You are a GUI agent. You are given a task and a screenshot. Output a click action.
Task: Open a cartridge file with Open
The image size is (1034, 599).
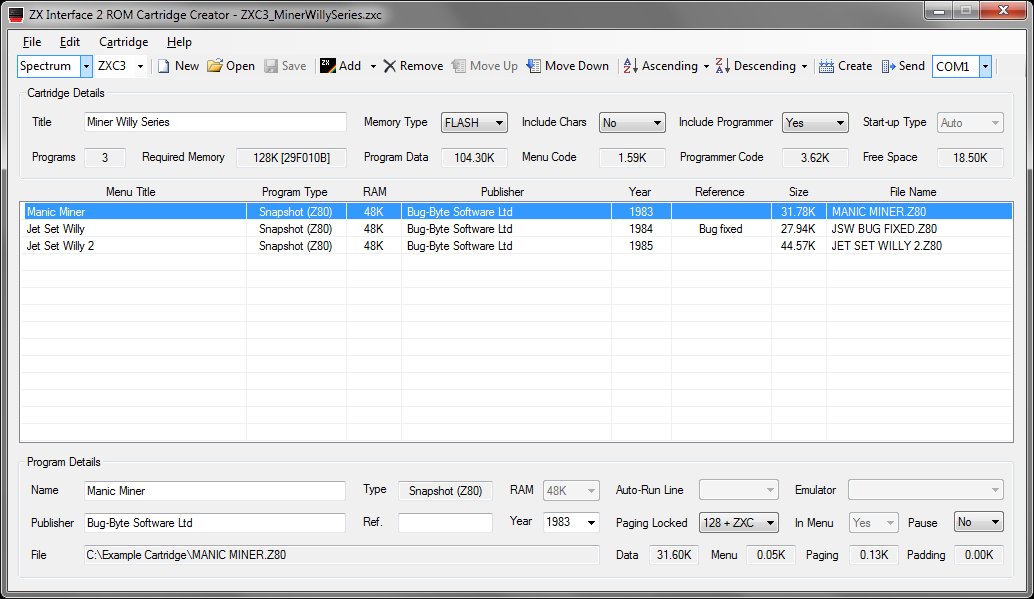[x=231, y=66]
